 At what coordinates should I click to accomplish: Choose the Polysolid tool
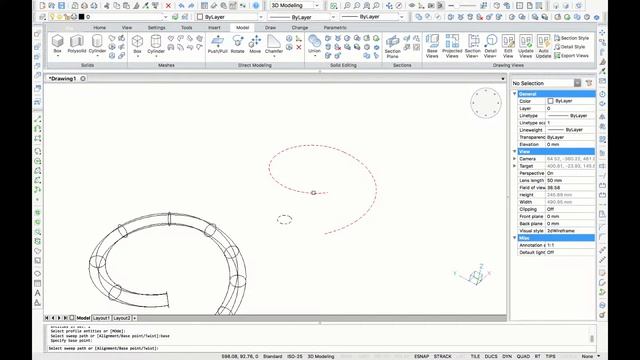[x=77, y=44]
